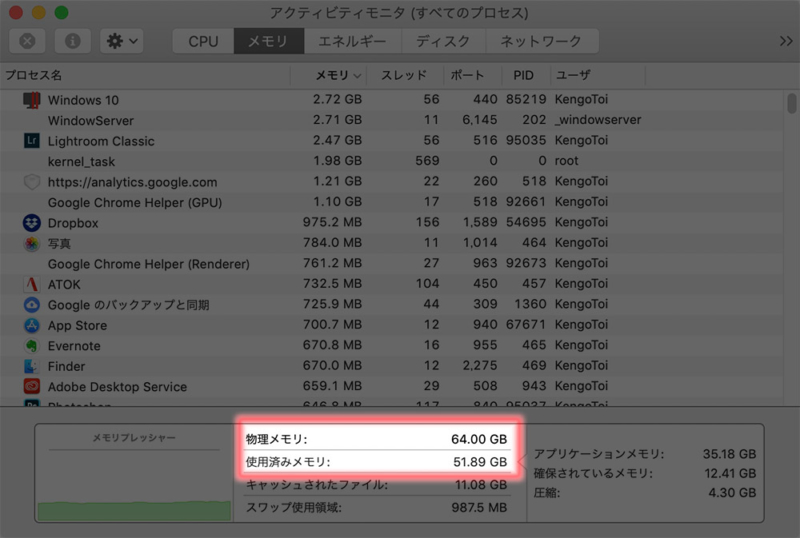Image resolution: width=800 pixels, height=538 pixels.
Task: Click thread count 569
Action: 427,161
